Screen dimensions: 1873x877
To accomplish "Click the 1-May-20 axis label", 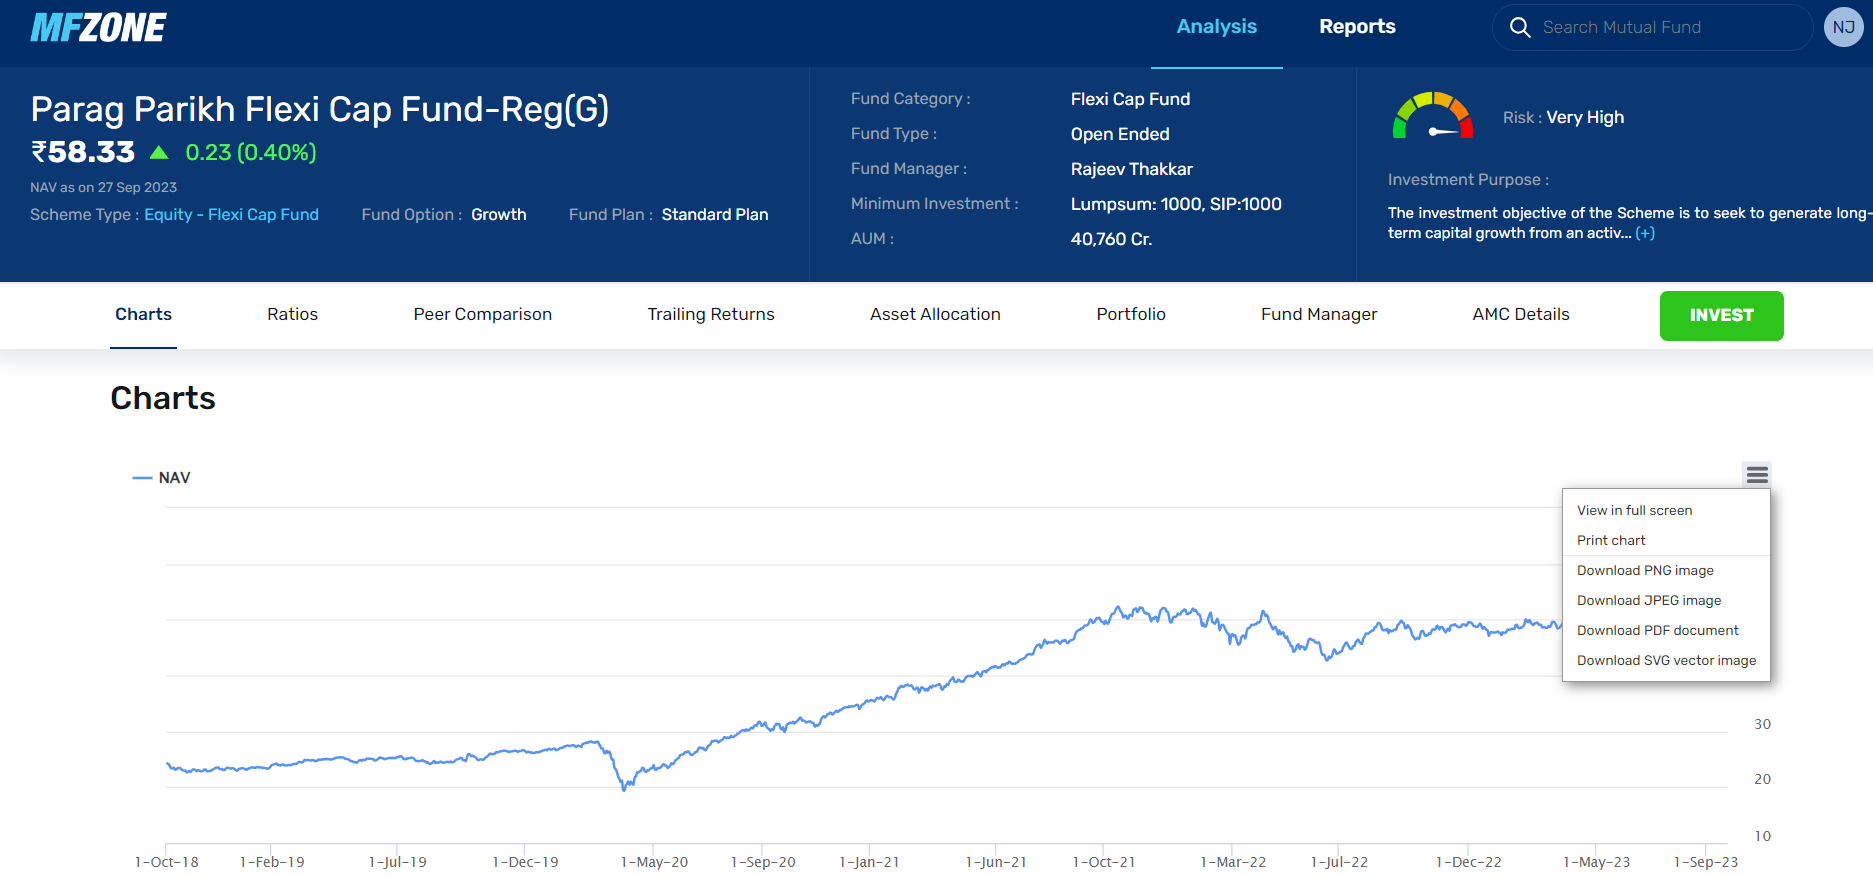I will [x=654, y=862].
